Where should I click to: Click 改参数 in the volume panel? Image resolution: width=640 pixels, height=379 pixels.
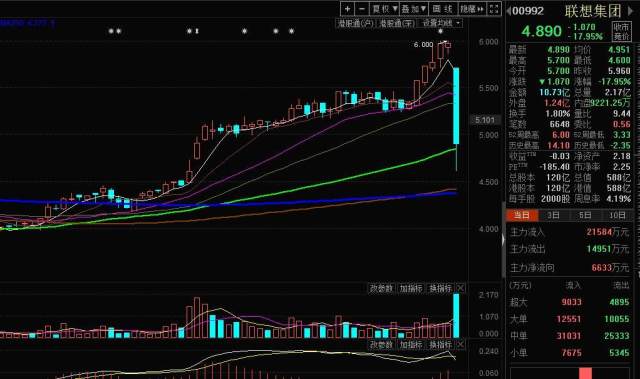pos(381,288)
